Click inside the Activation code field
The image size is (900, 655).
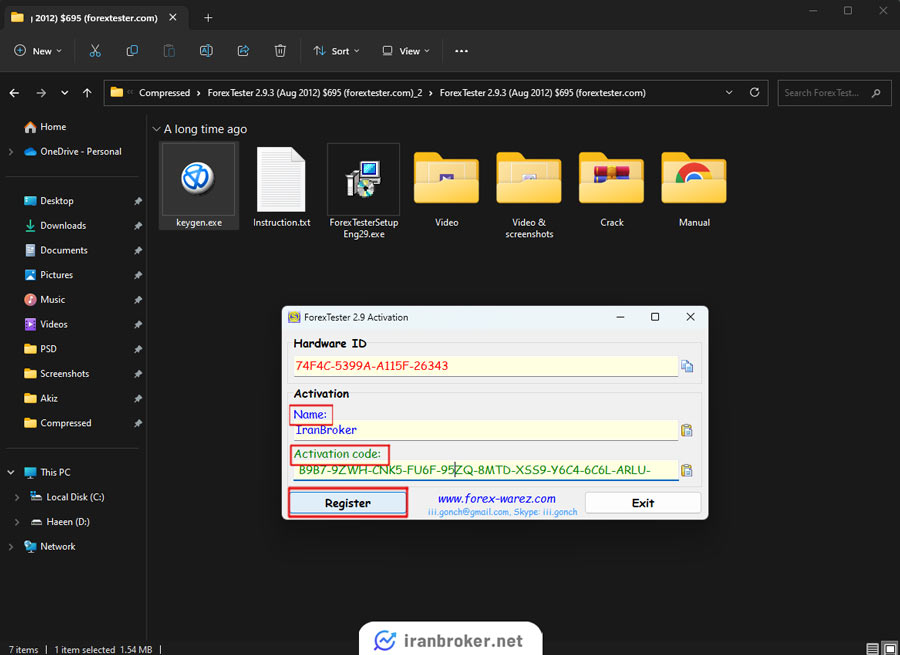tap(486, 470)
